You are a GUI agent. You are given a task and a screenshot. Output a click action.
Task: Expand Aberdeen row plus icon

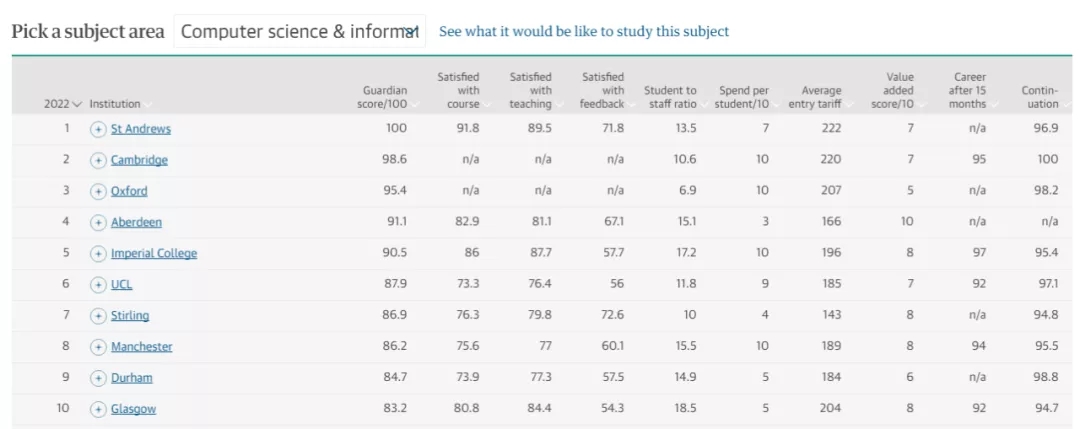coord(98,222)
